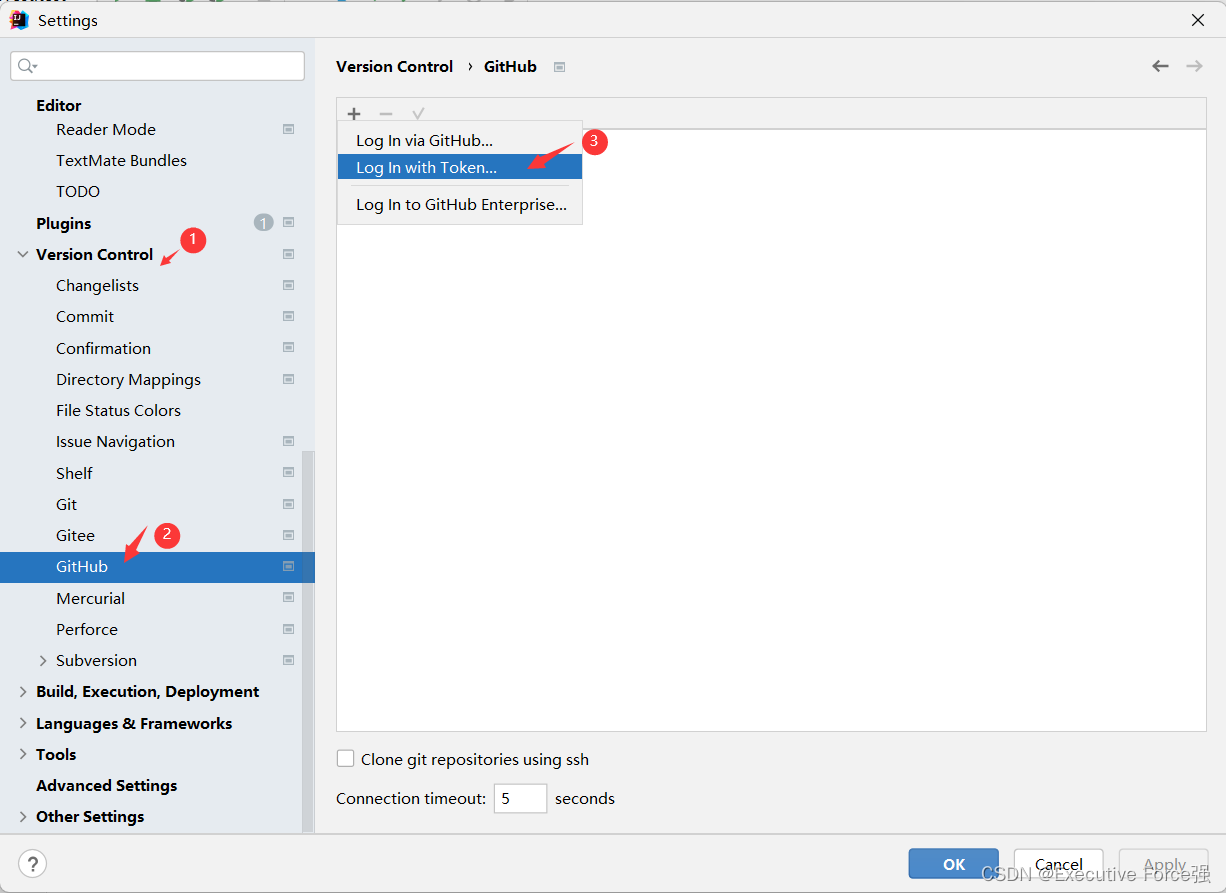Screen dimensions: 1226x893
Task: Open Shelf settings page
Action: pos(74,473)
